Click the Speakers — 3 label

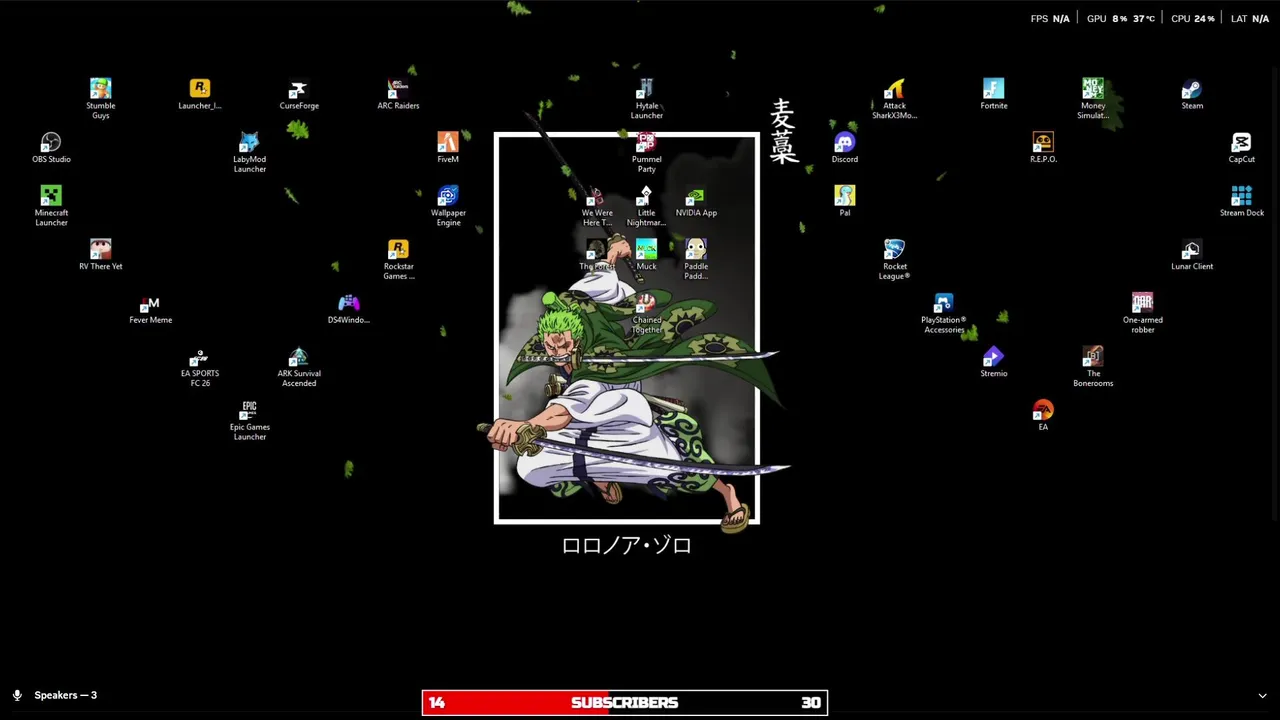point(66,695)
